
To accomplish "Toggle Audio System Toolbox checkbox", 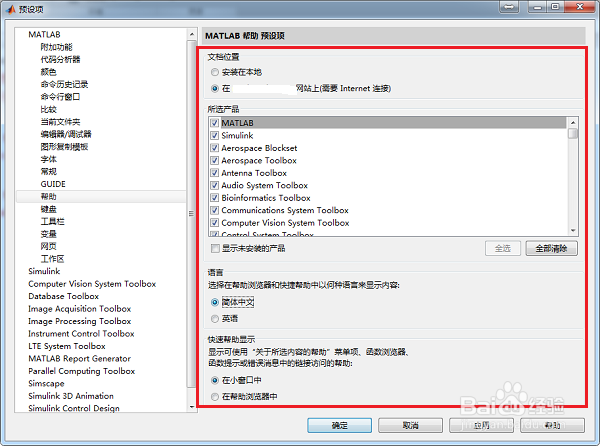I will tap(215, 185).
